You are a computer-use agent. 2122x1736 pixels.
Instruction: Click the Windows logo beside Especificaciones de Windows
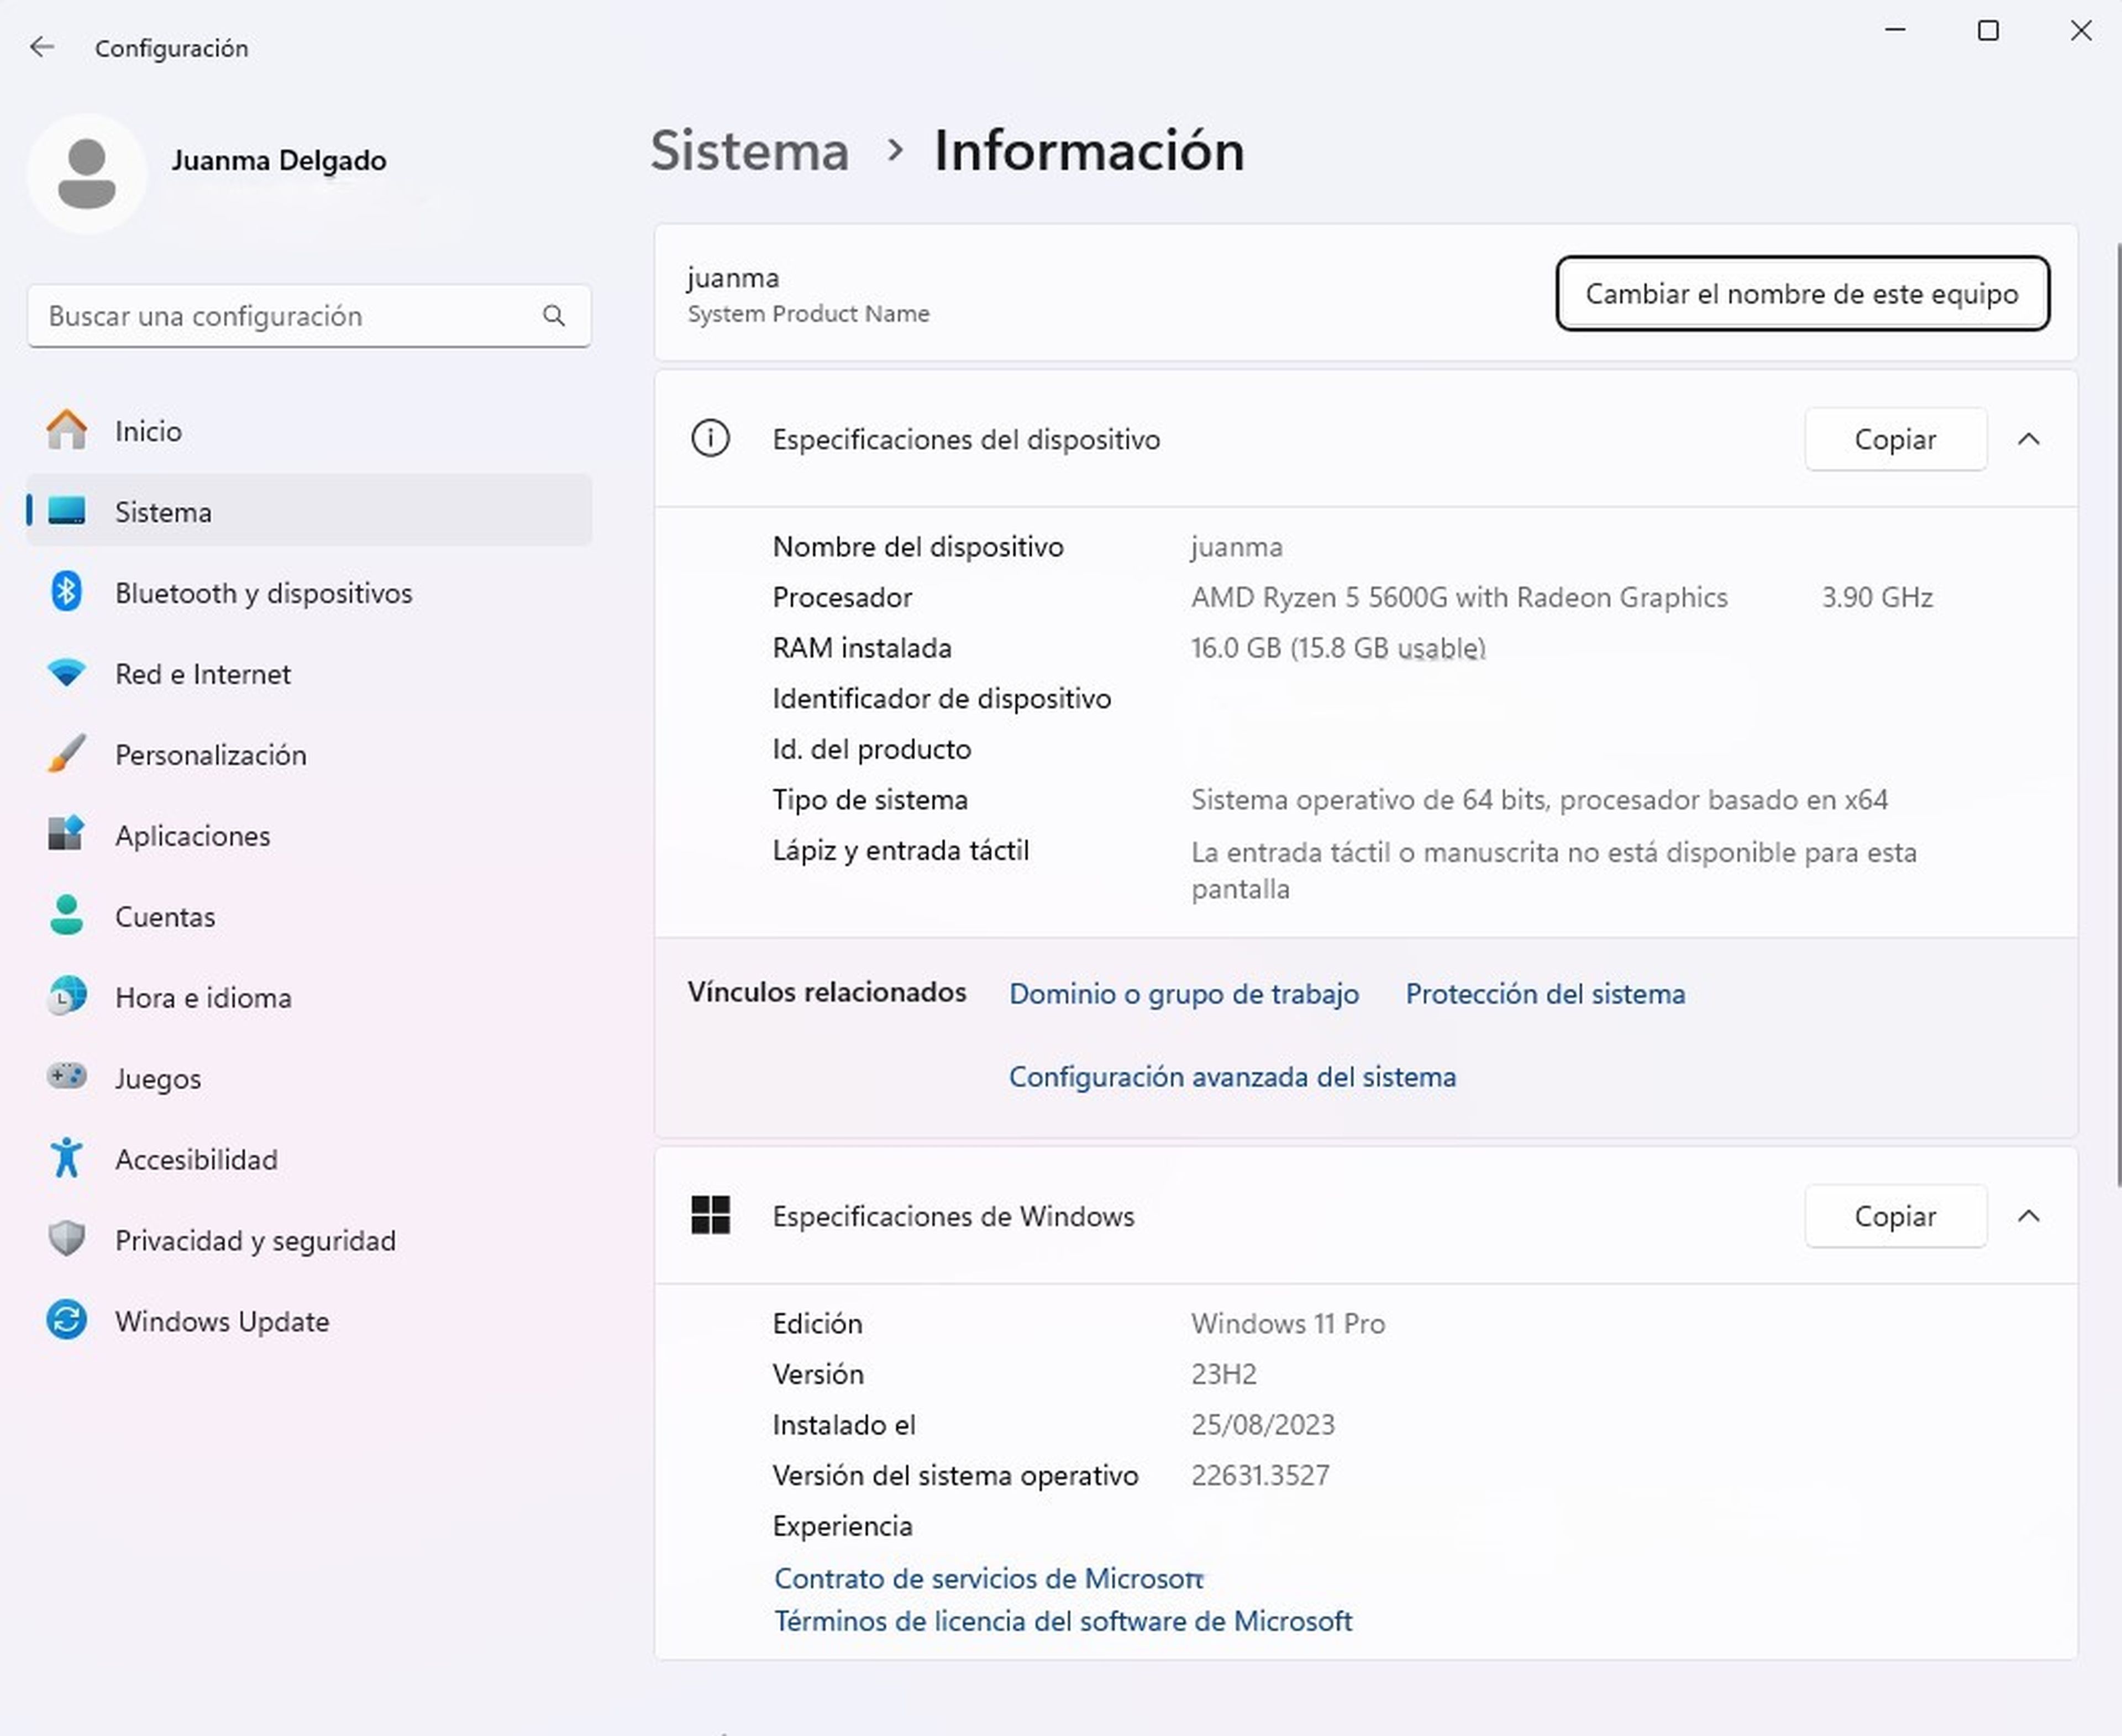tap(710, 1215)
